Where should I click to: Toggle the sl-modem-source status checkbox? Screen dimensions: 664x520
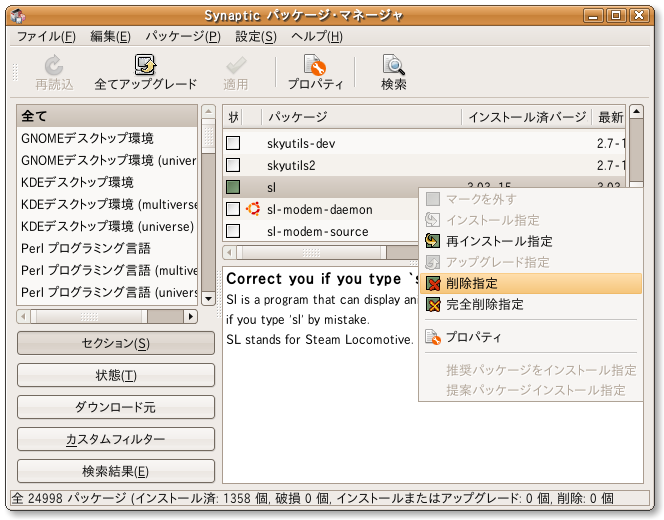pos(233,231)
